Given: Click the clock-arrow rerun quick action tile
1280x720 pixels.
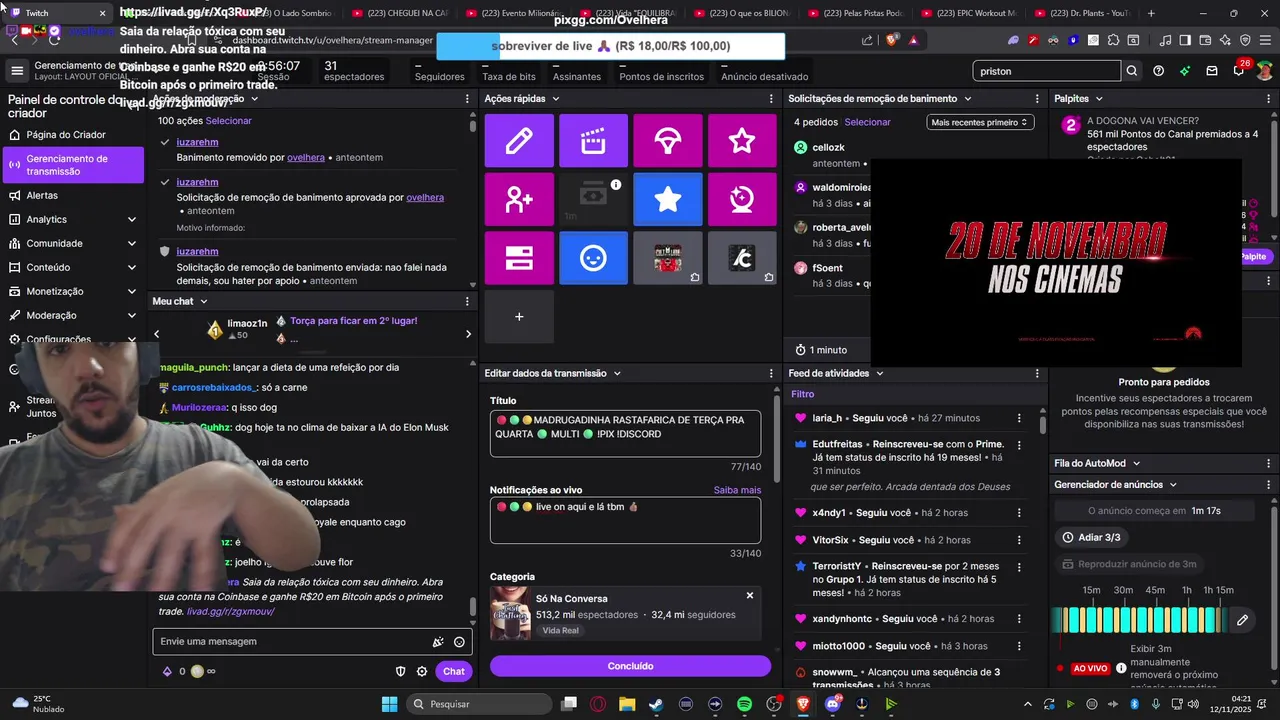Looking at the screenshot, I should [742, 199].
